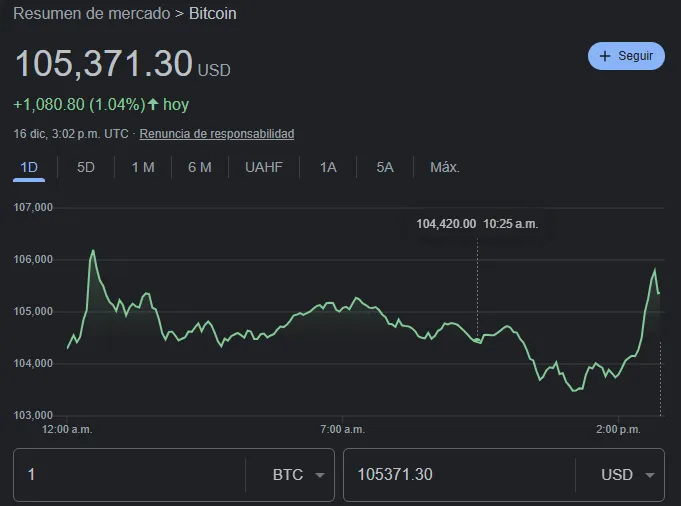Click the plus icon on Seguir button
681x506 pixels.
point(605,56)
